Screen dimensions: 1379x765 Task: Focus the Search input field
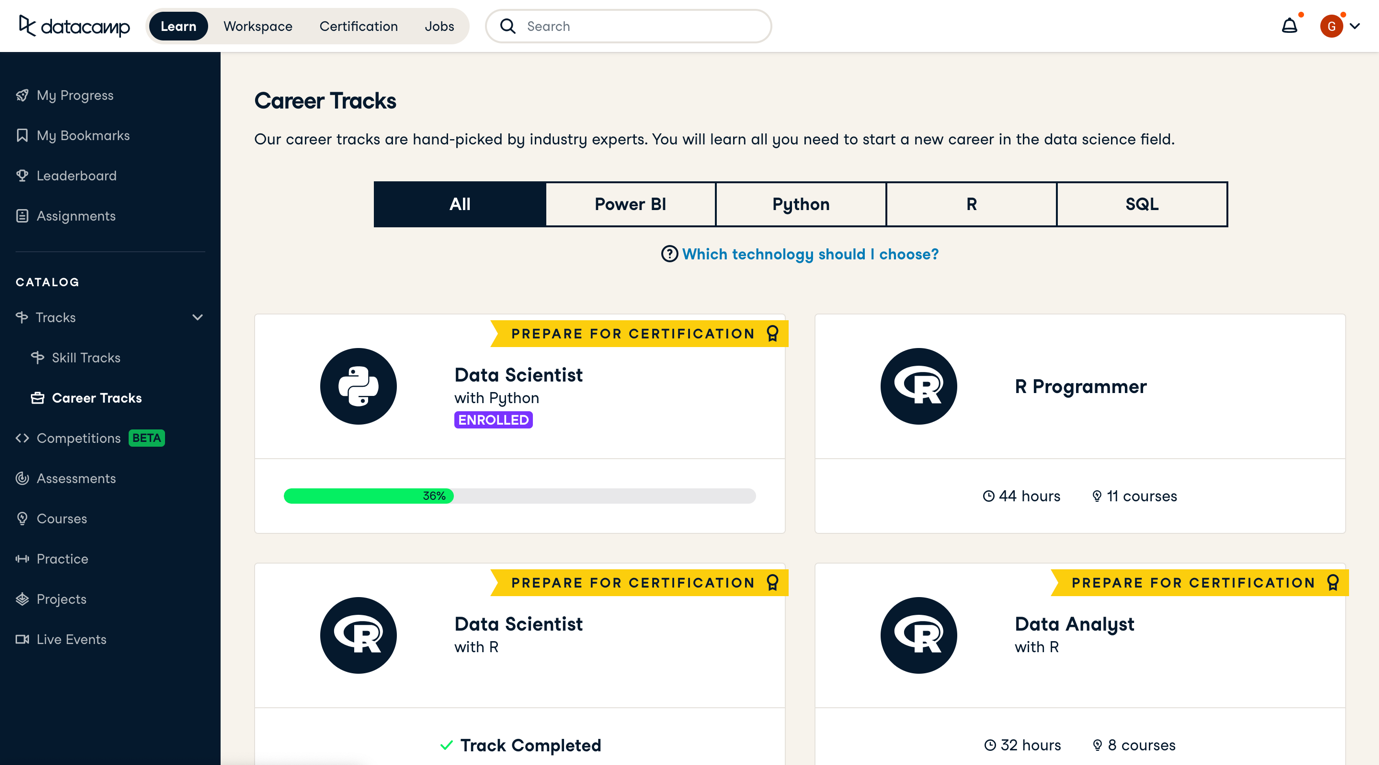click(x=628, y=26)
